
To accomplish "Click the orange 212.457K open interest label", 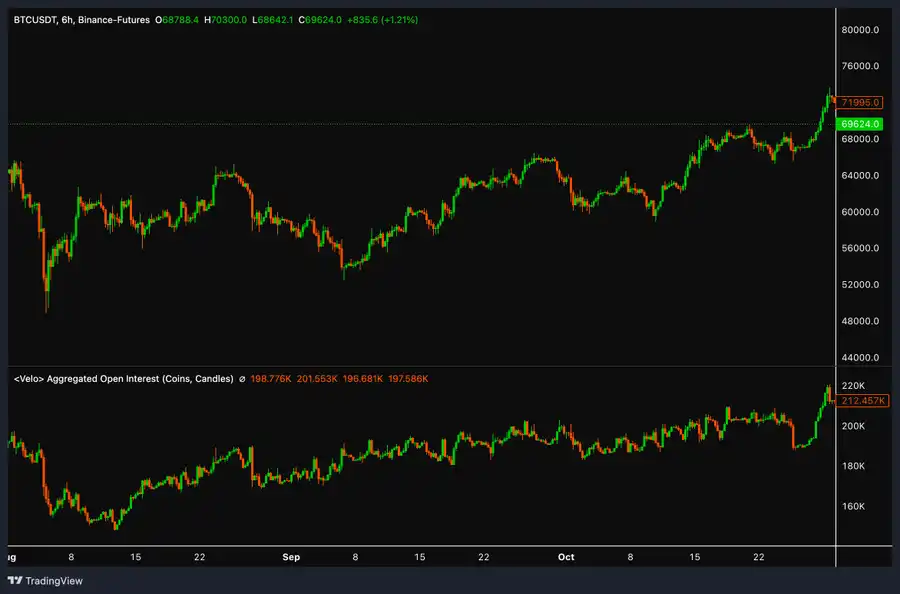I will tap(861, 401).
